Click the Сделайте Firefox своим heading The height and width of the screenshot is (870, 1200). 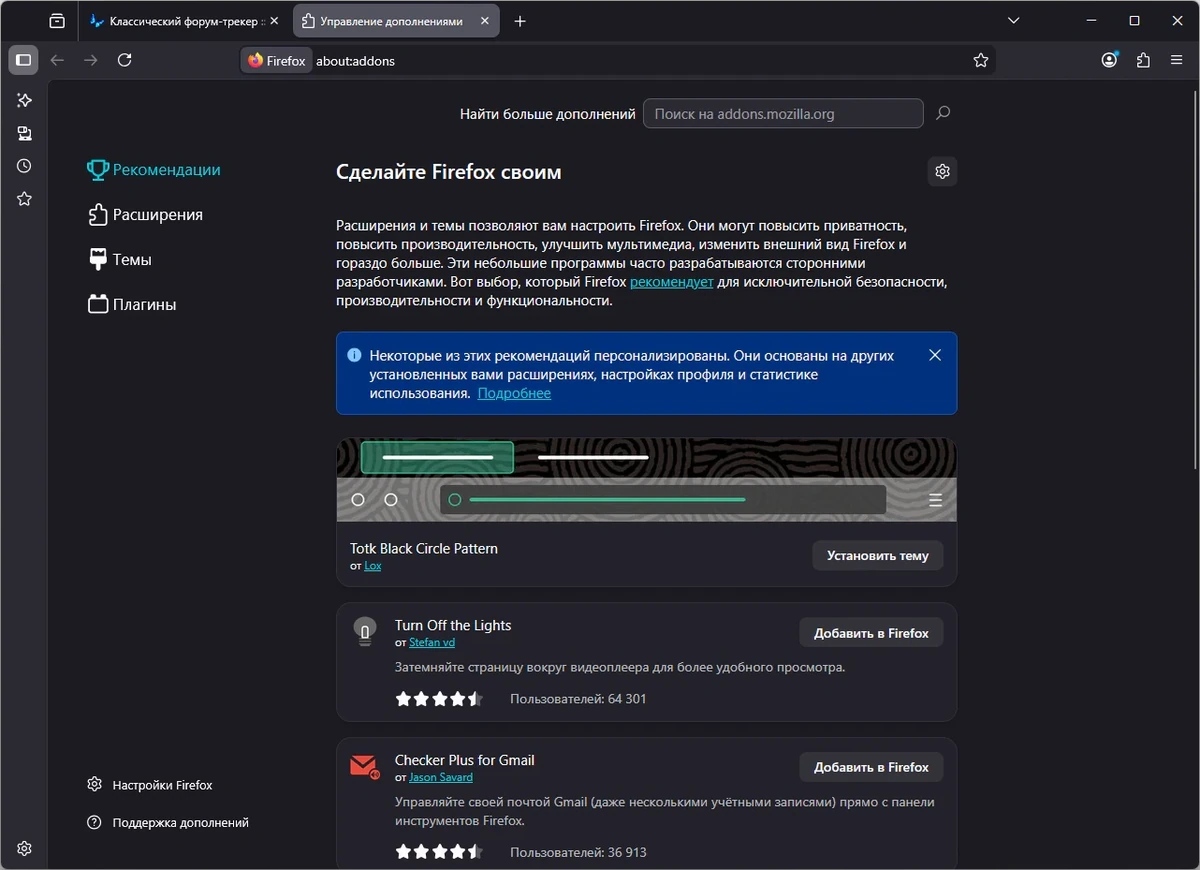click(449, 172)
